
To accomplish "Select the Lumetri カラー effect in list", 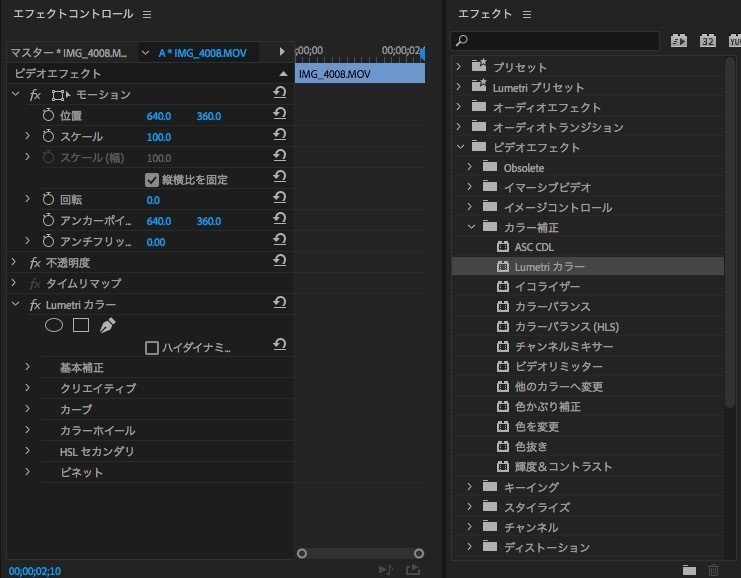I will (x=588, y=267).
